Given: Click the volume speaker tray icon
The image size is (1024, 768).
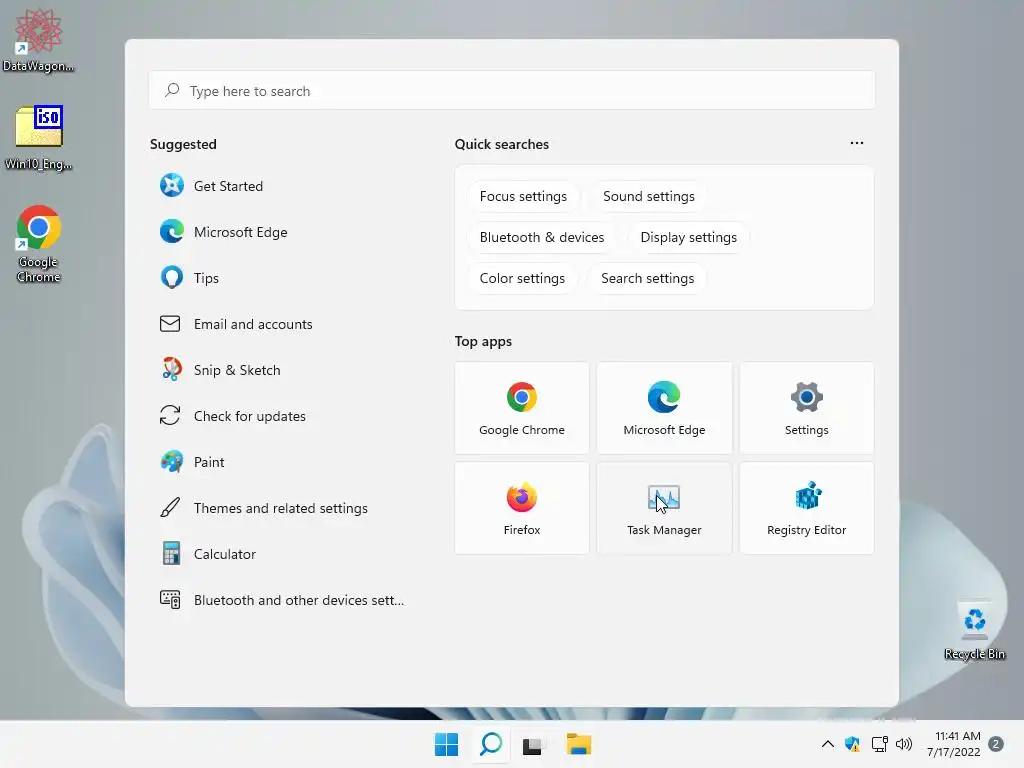Looking at the screenshot, I should click(x=904, y=744).
